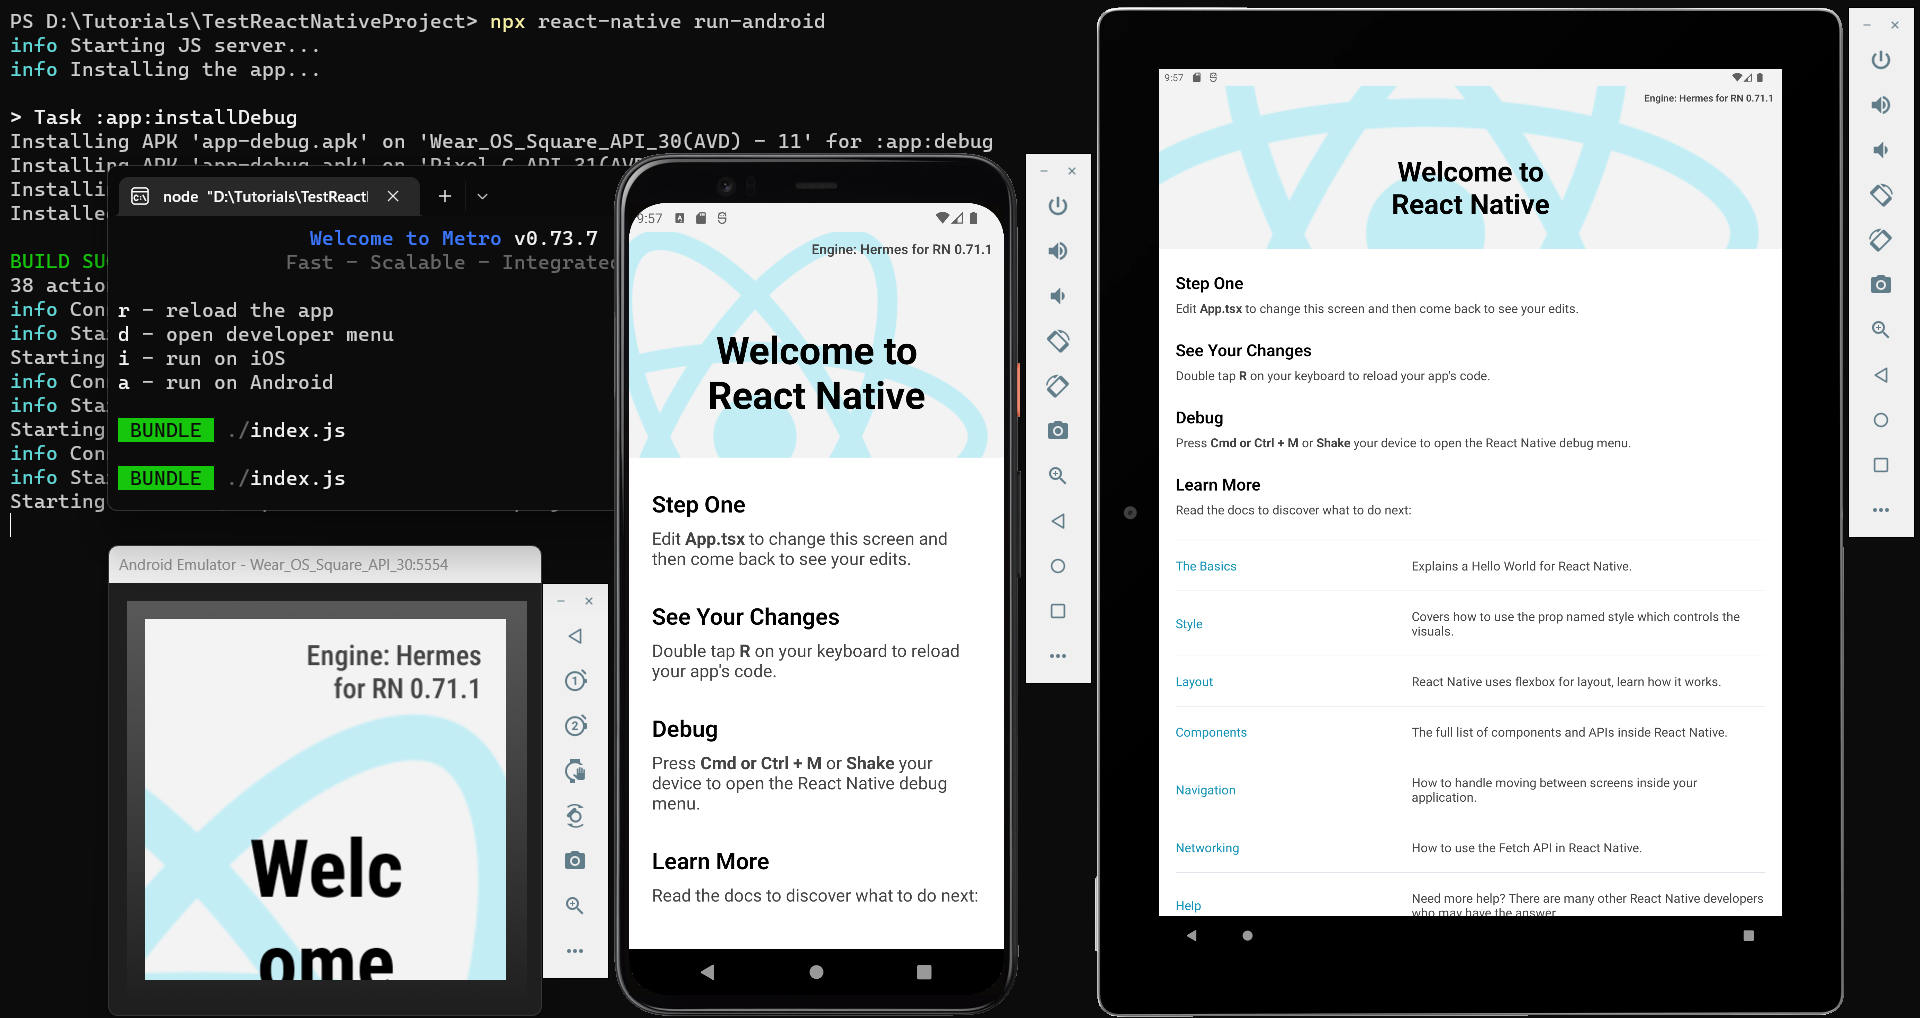Expand the terminal profile dropdown arrow
Image resolution: width=1920 pixels, height=1018 pixels.
click(482, 196)
